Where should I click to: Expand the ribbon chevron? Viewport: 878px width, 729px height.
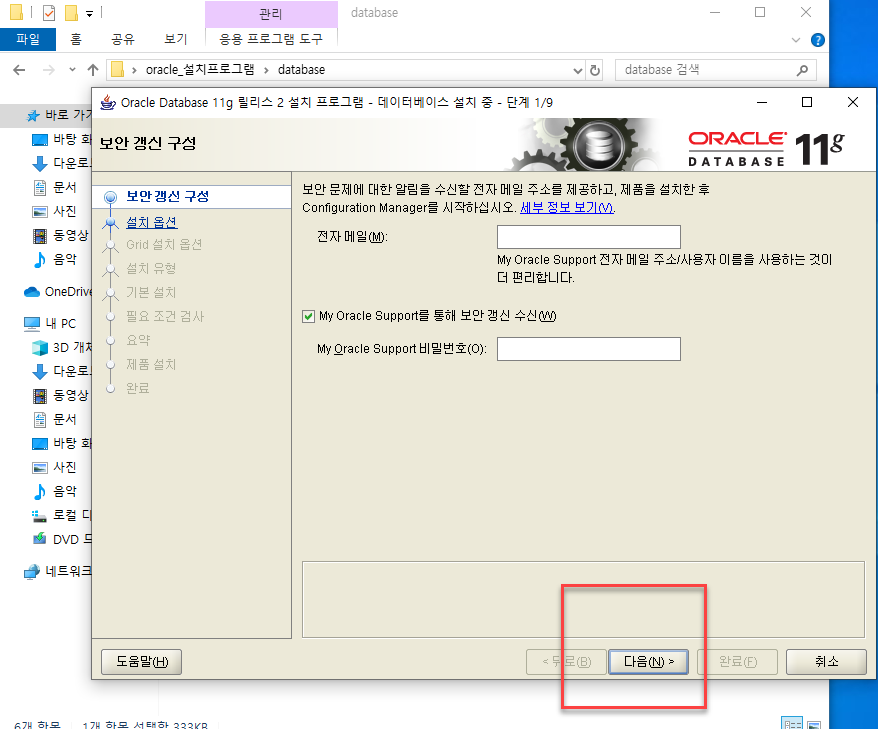click(x=796, y=40)
